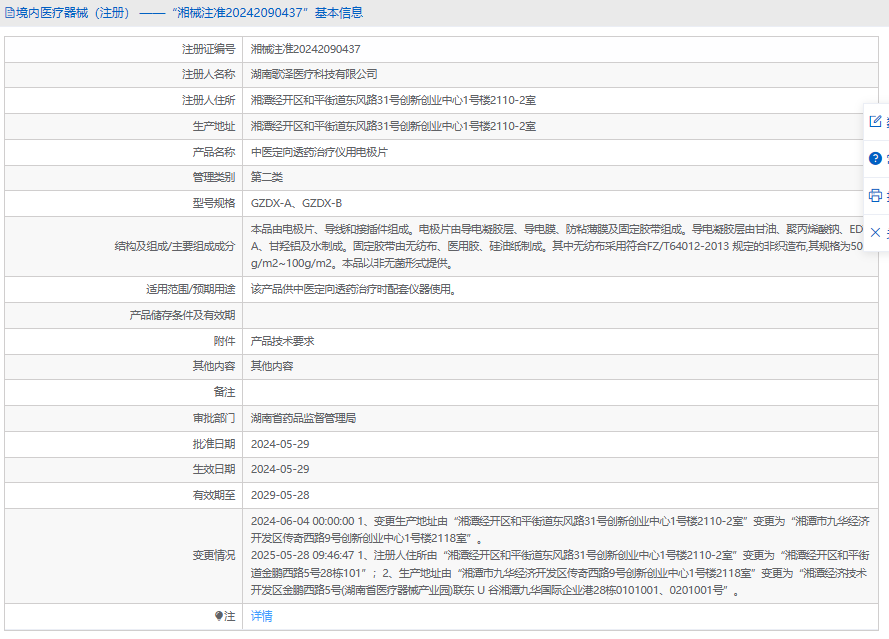Select registration number value 湘械注准20242090437
The height and width of the screenshot is (639, 889).
pos(306,49)
